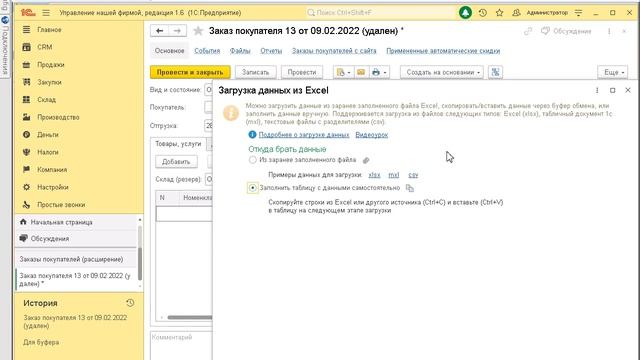Open the Производство section

[x=58, y=117]
